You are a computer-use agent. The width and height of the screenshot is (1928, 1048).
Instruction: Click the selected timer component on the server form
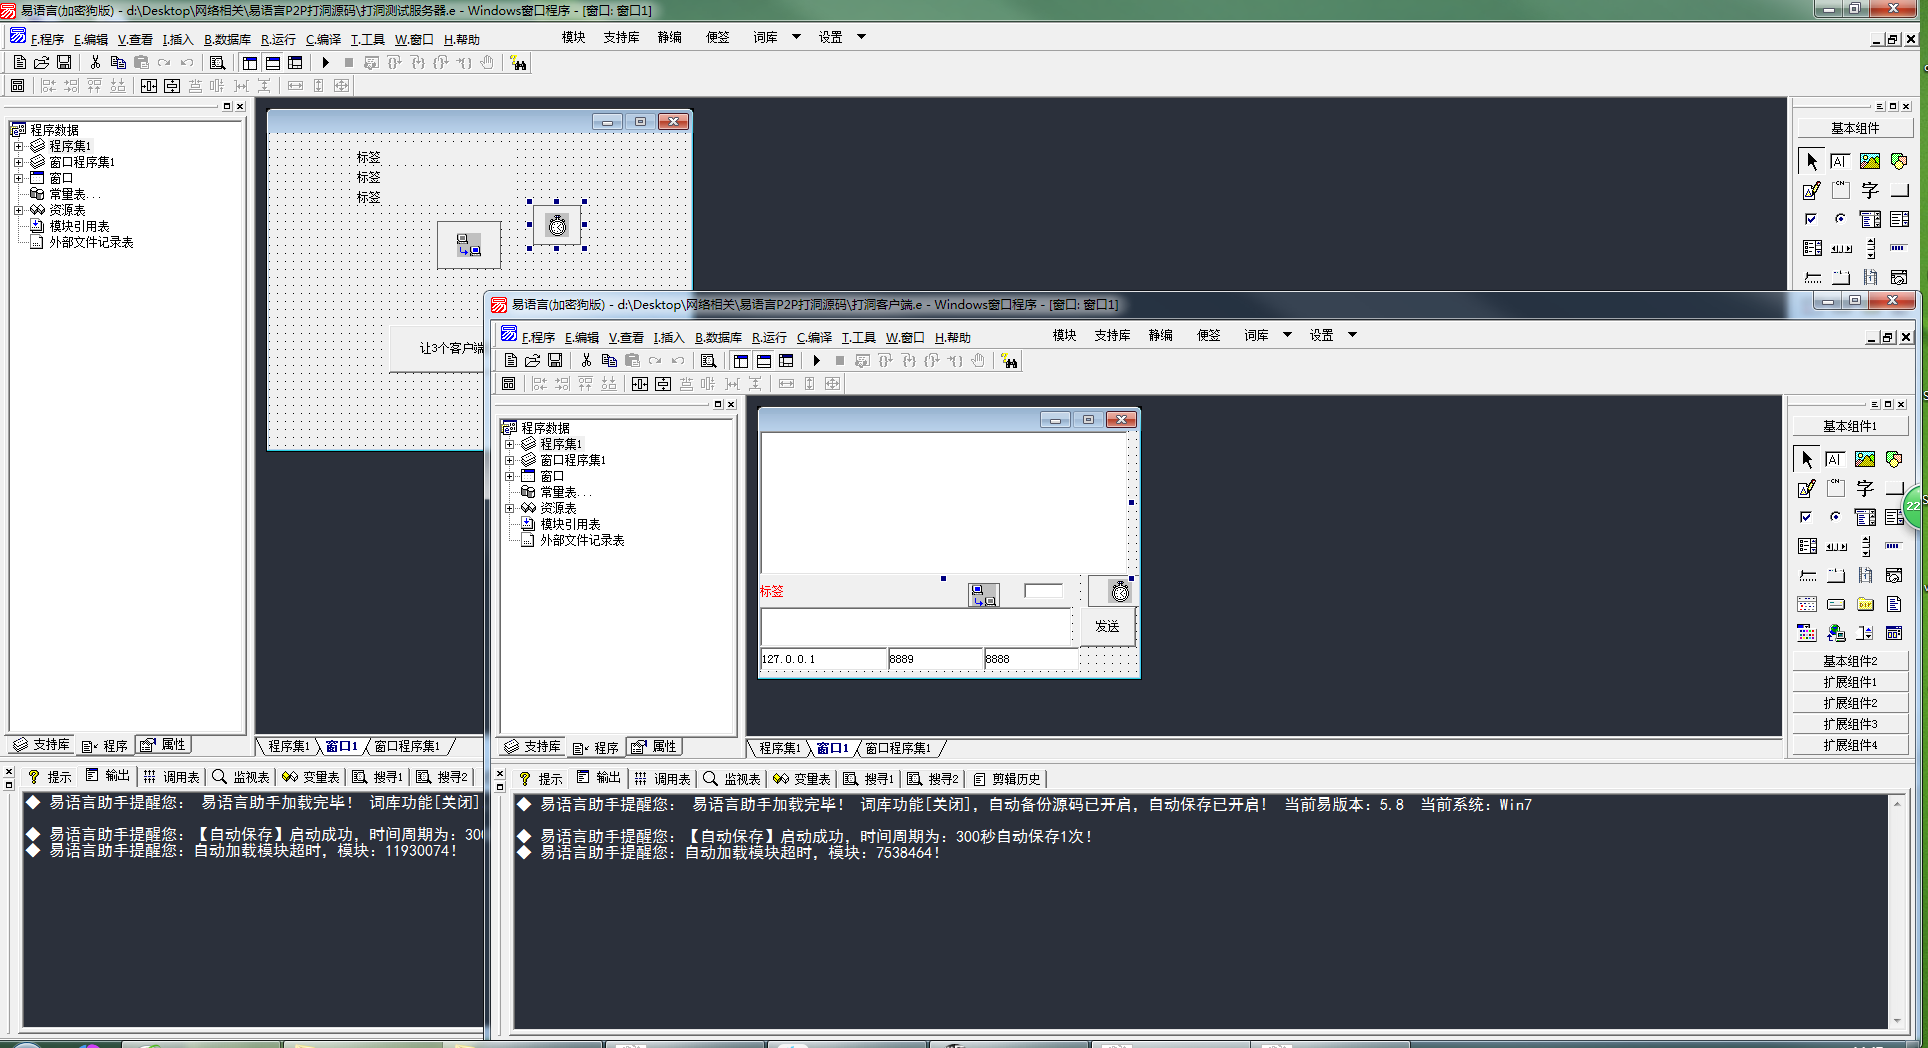tap(557, 225)
